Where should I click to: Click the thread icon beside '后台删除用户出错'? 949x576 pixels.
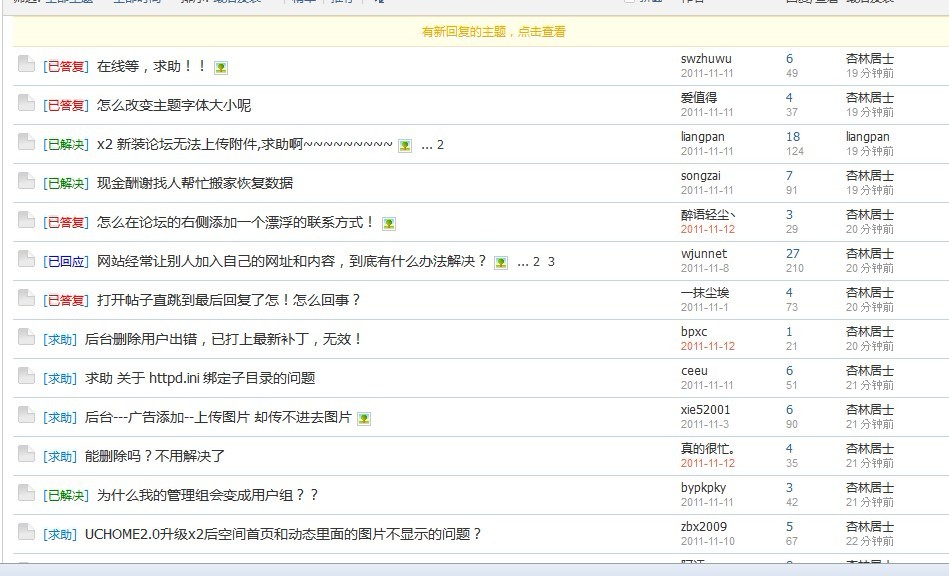tap(26, 336)
